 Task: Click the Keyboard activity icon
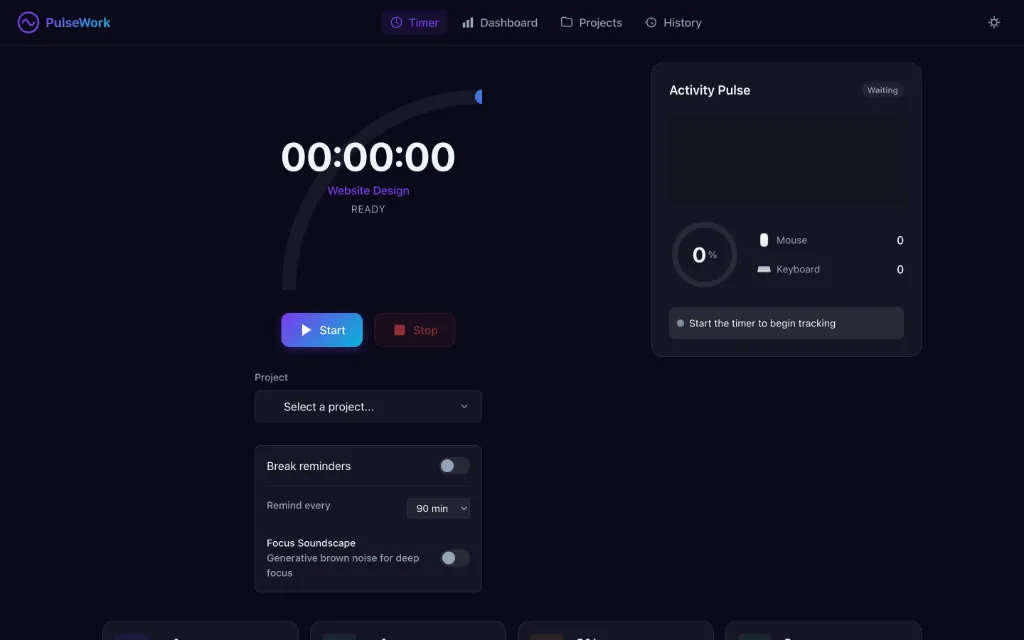click(763, 269)
